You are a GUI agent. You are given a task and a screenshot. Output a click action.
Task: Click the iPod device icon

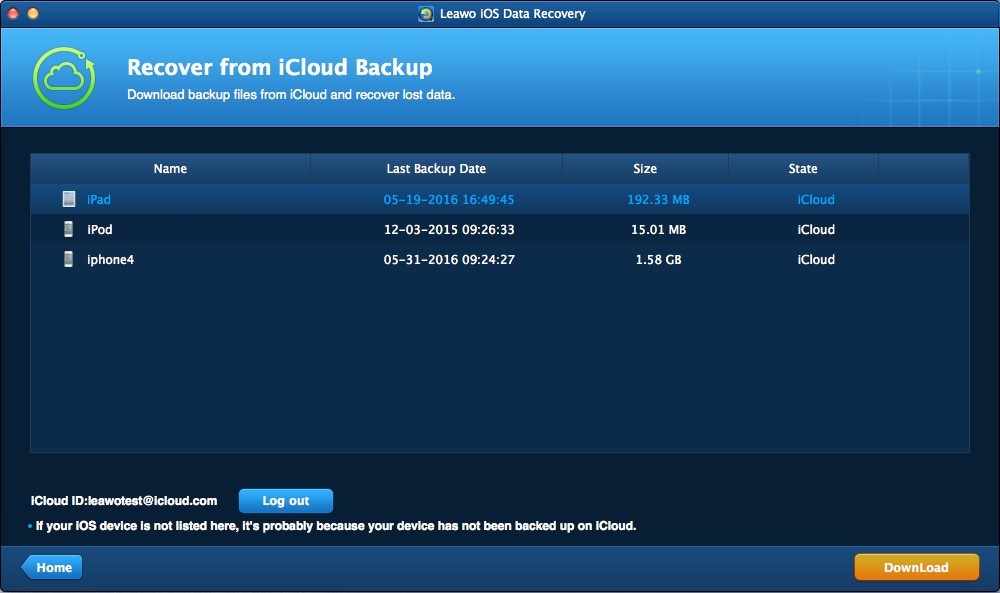69,229
